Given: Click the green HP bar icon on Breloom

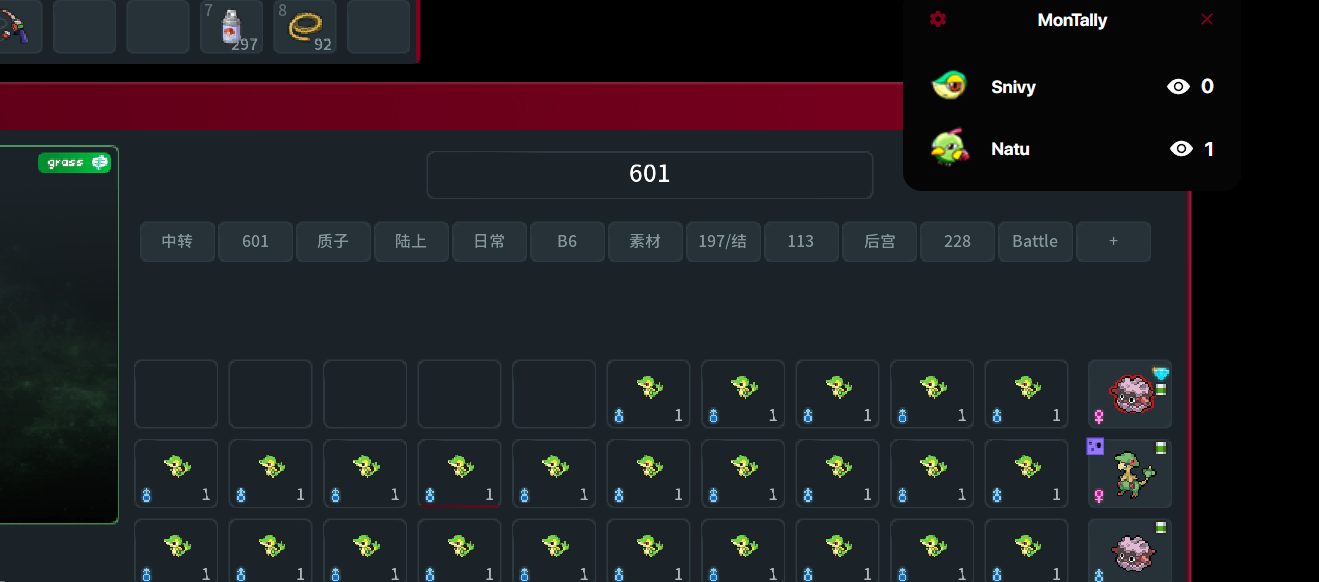Looking at the screenshot, I should [x=1161, y=448].
